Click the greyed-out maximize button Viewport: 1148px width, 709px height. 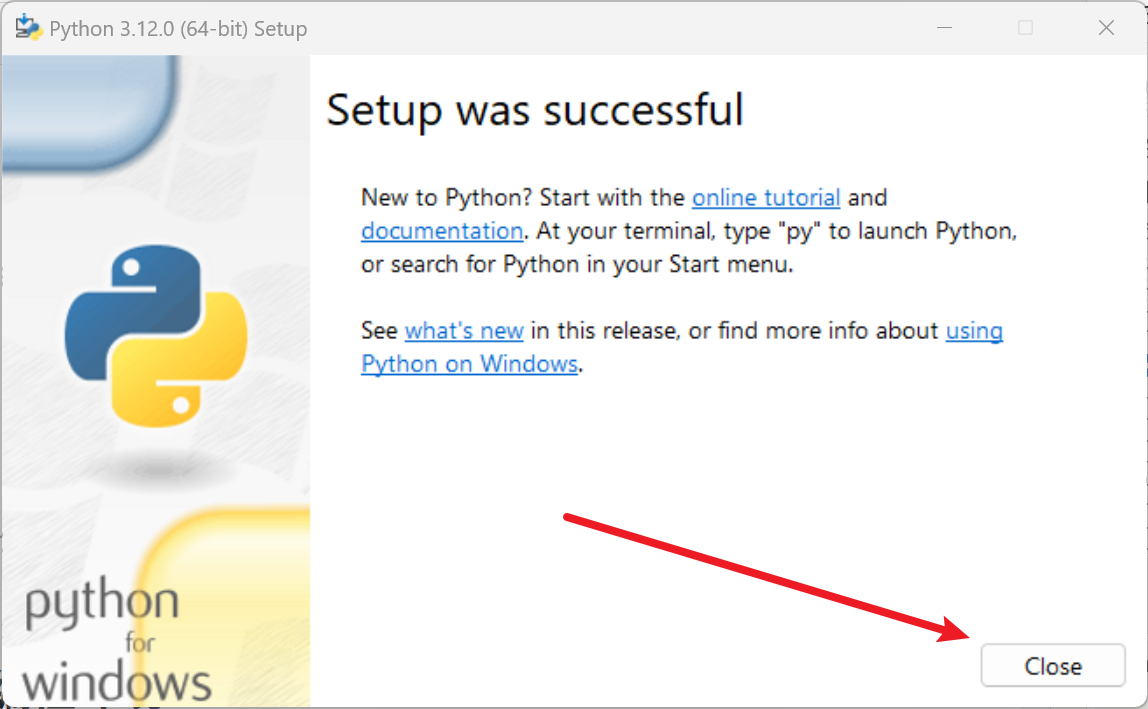[x=1025, y=28]
